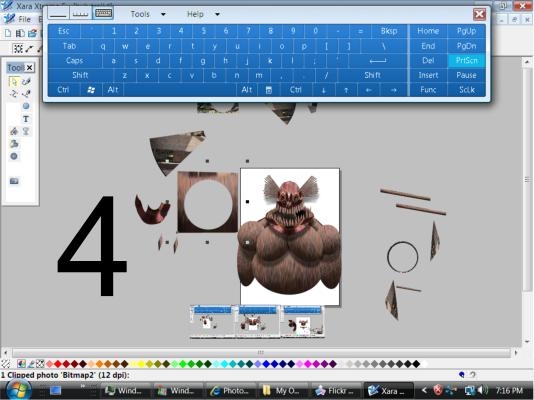Open the colour editor icon
This screenshot has width=534, height=400.
(21, 364)
